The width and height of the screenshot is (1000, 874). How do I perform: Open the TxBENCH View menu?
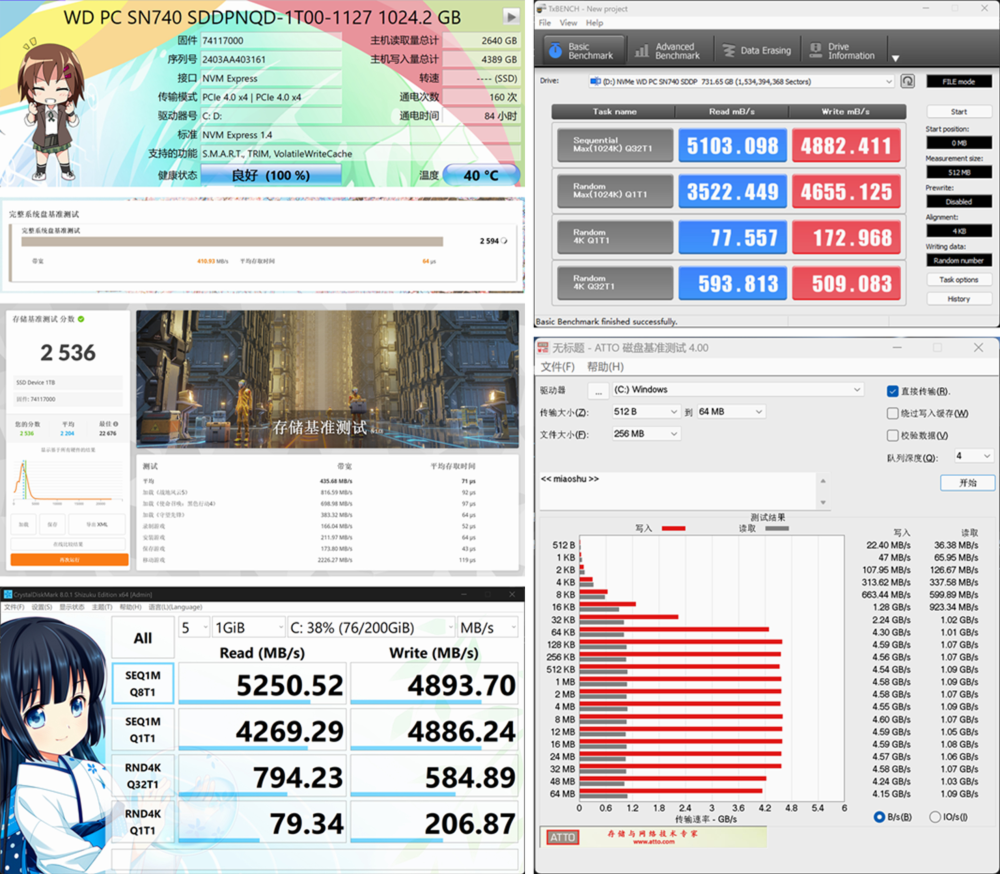pos(568,22)
